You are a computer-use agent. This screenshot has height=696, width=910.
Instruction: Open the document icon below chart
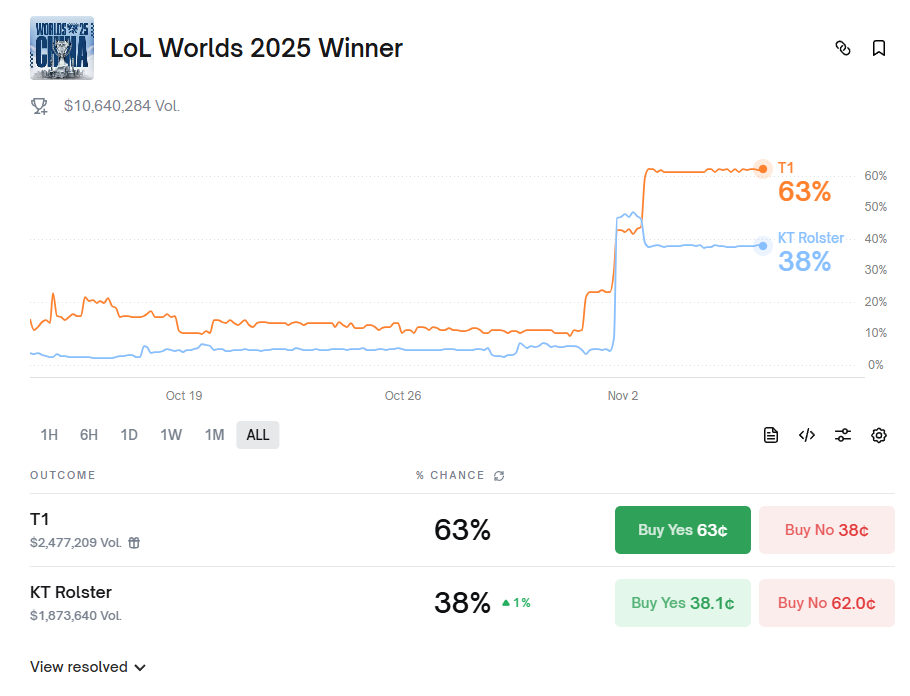(x=770, y=435)
